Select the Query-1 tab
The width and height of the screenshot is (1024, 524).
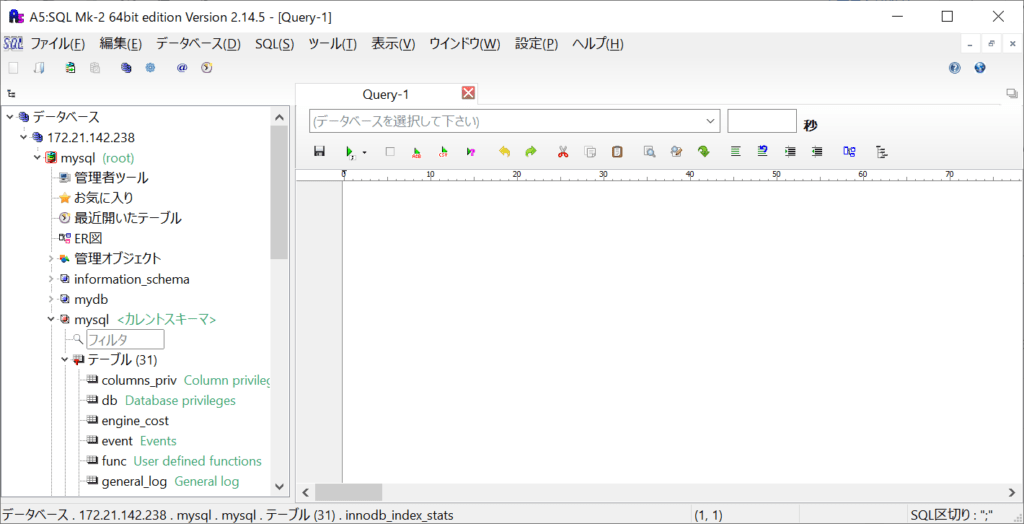[x=386, y=95]
